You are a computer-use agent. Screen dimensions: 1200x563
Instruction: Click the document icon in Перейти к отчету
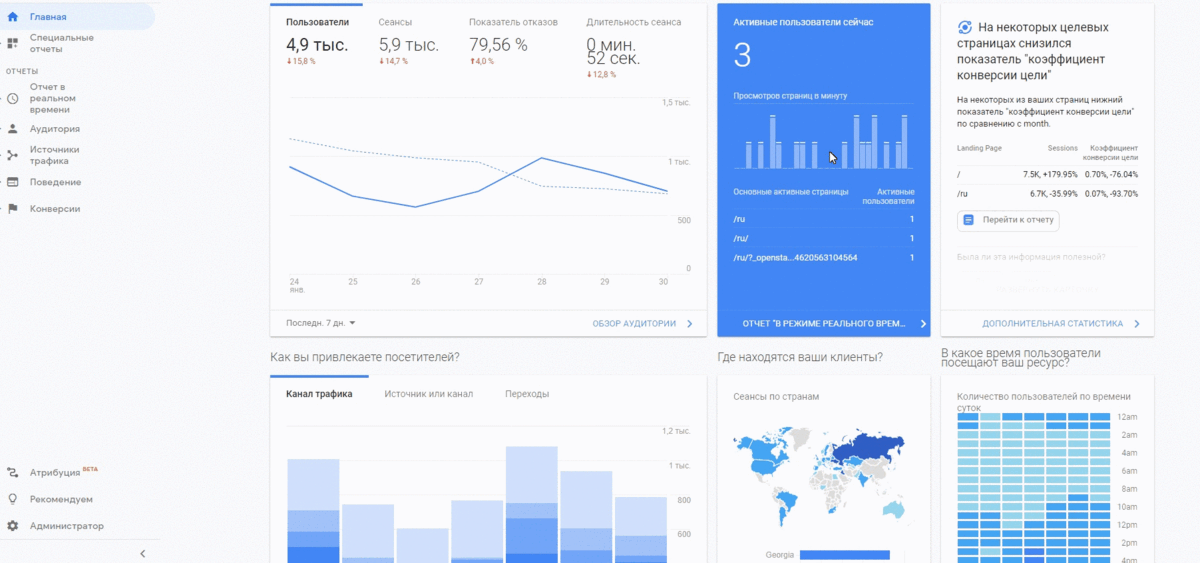point(968,219)
